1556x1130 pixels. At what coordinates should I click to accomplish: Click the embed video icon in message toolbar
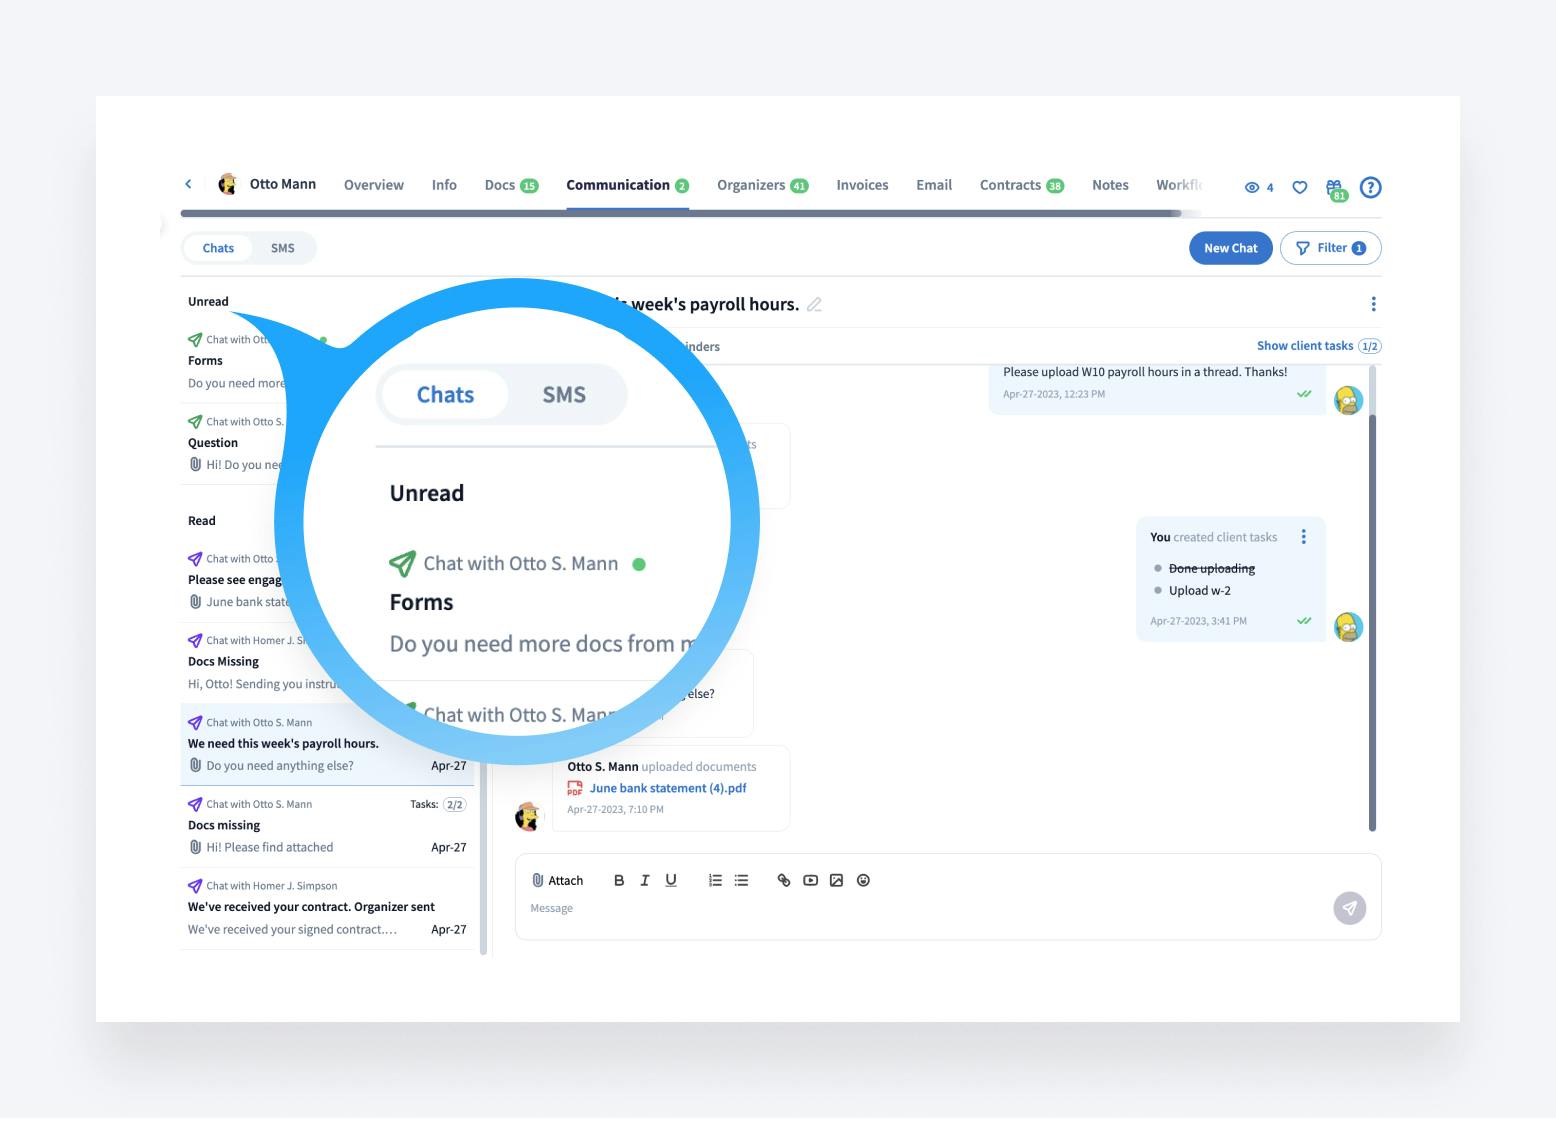pos(810,880)
